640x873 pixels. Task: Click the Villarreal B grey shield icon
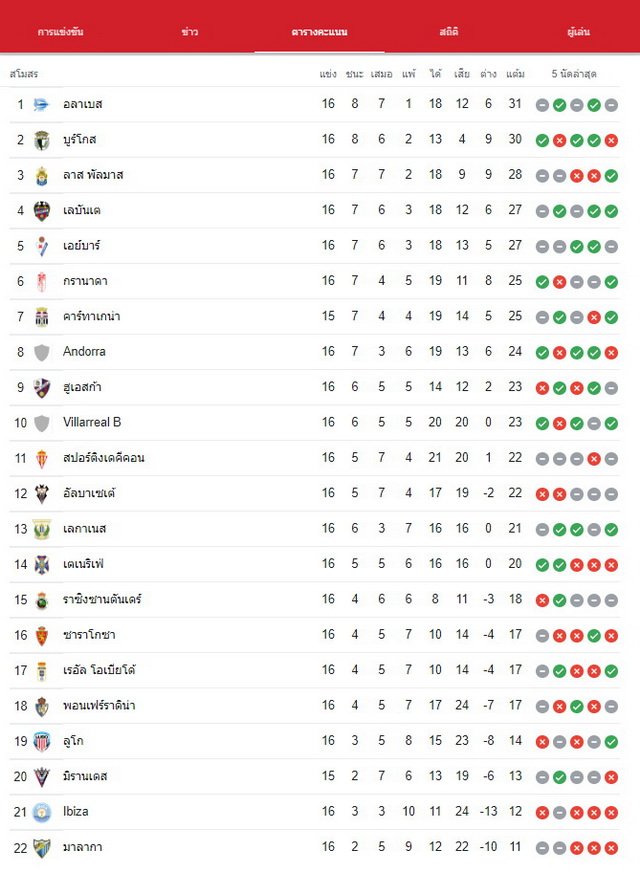pos(42,423)
